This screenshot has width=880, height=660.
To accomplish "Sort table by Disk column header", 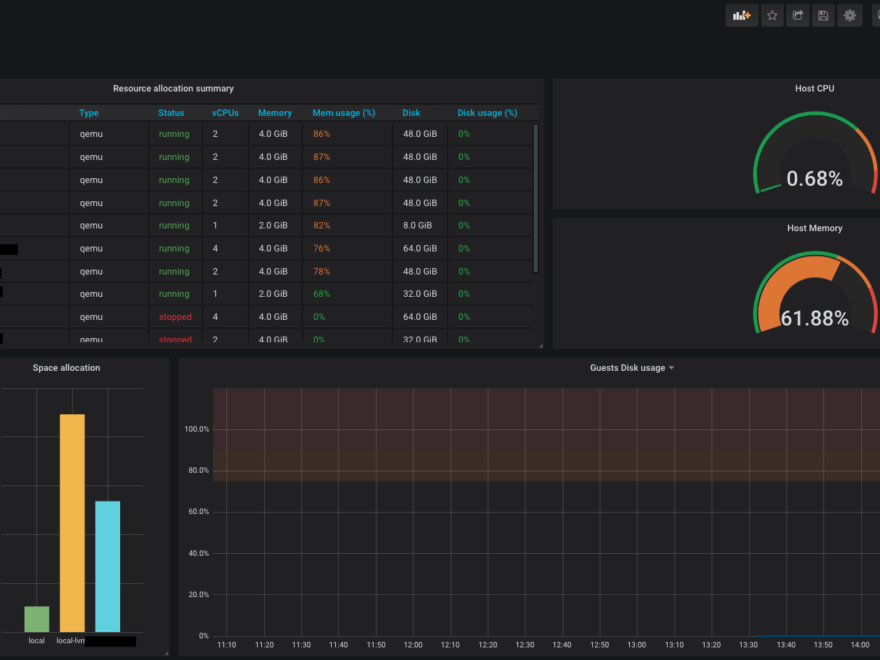I will point(411,113).
